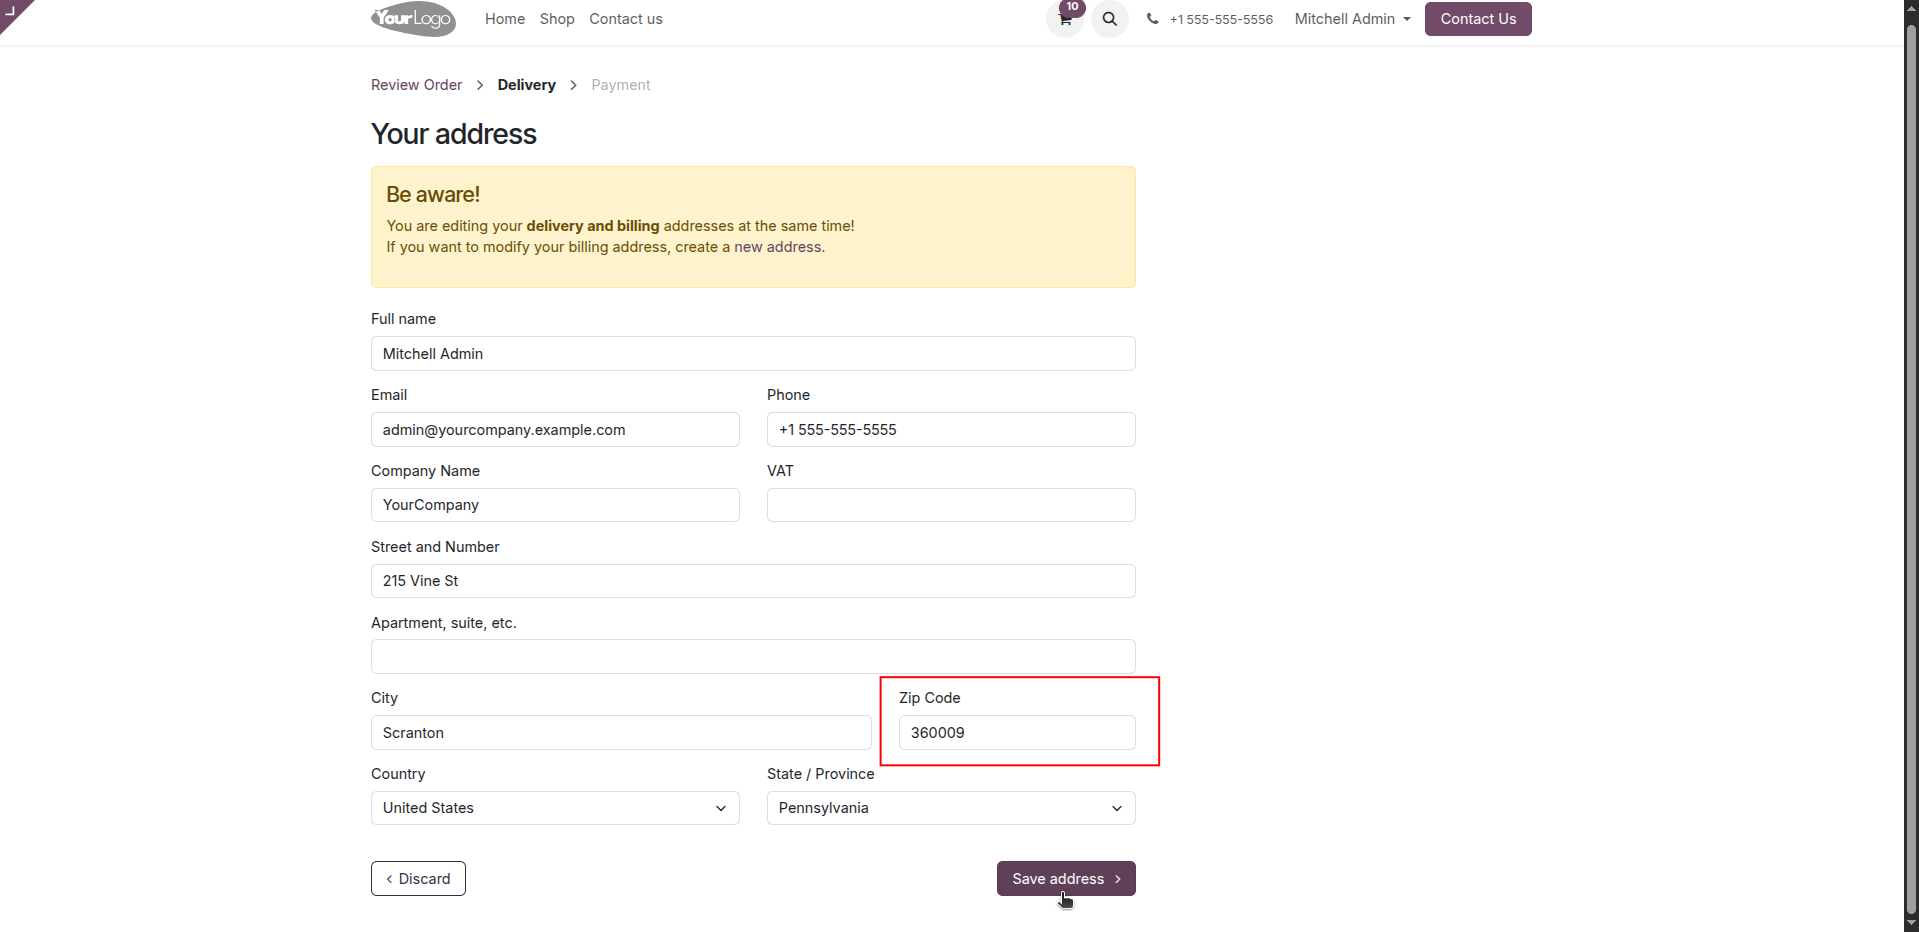Click the page vertical scrollbar
Viewport: 1919px width, 932px height.
coord(1911,466)
